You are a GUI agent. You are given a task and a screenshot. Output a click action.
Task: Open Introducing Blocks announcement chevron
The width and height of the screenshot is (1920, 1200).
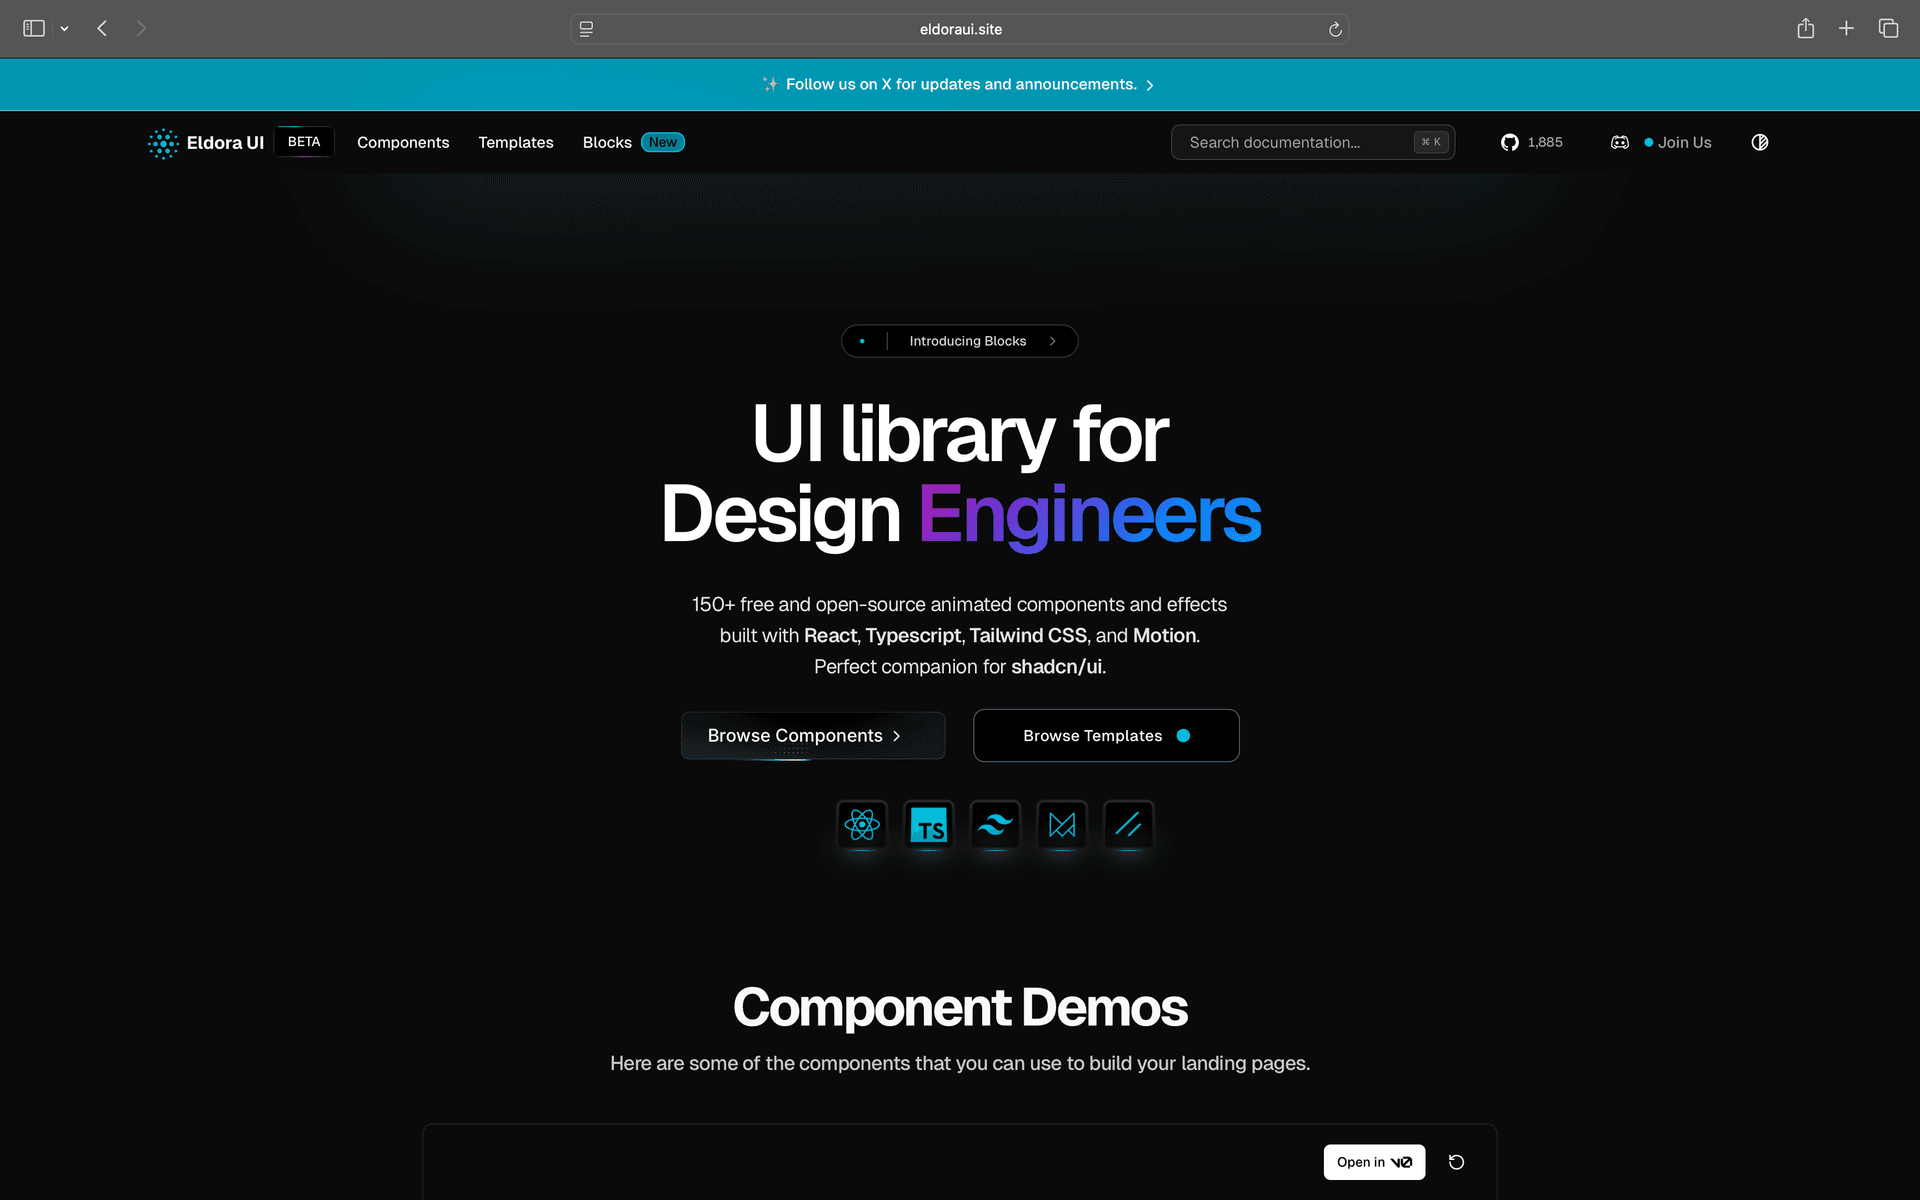point(1052,341)
